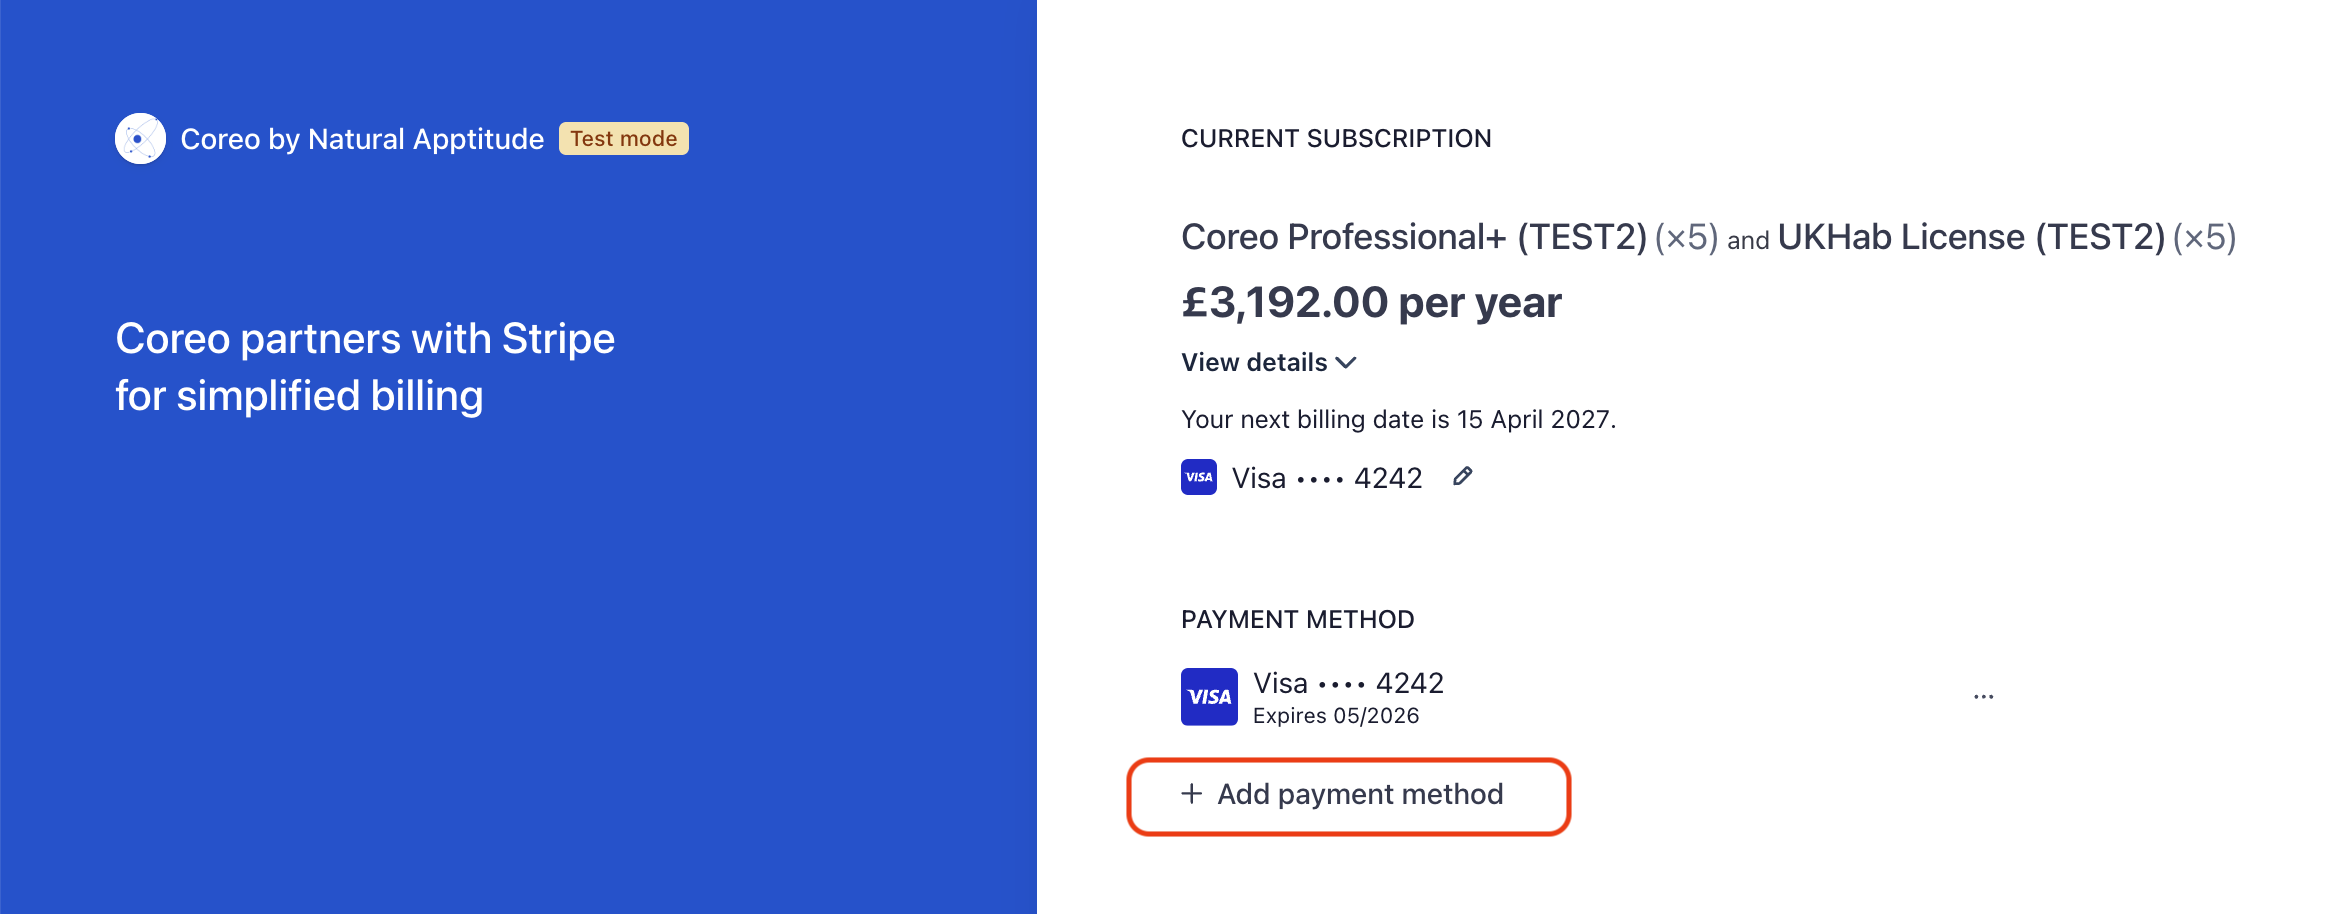The height and width of the screenshot is (914, 2350).
Task: Select the UKHab License (TEST2) product name
Action: click(x=1970, y=238)
